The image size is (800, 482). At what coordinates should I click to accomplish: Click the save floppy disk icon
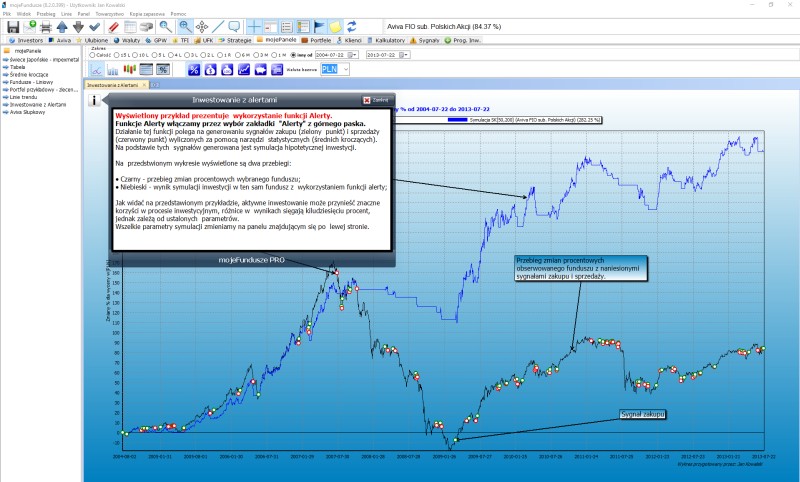13,26
